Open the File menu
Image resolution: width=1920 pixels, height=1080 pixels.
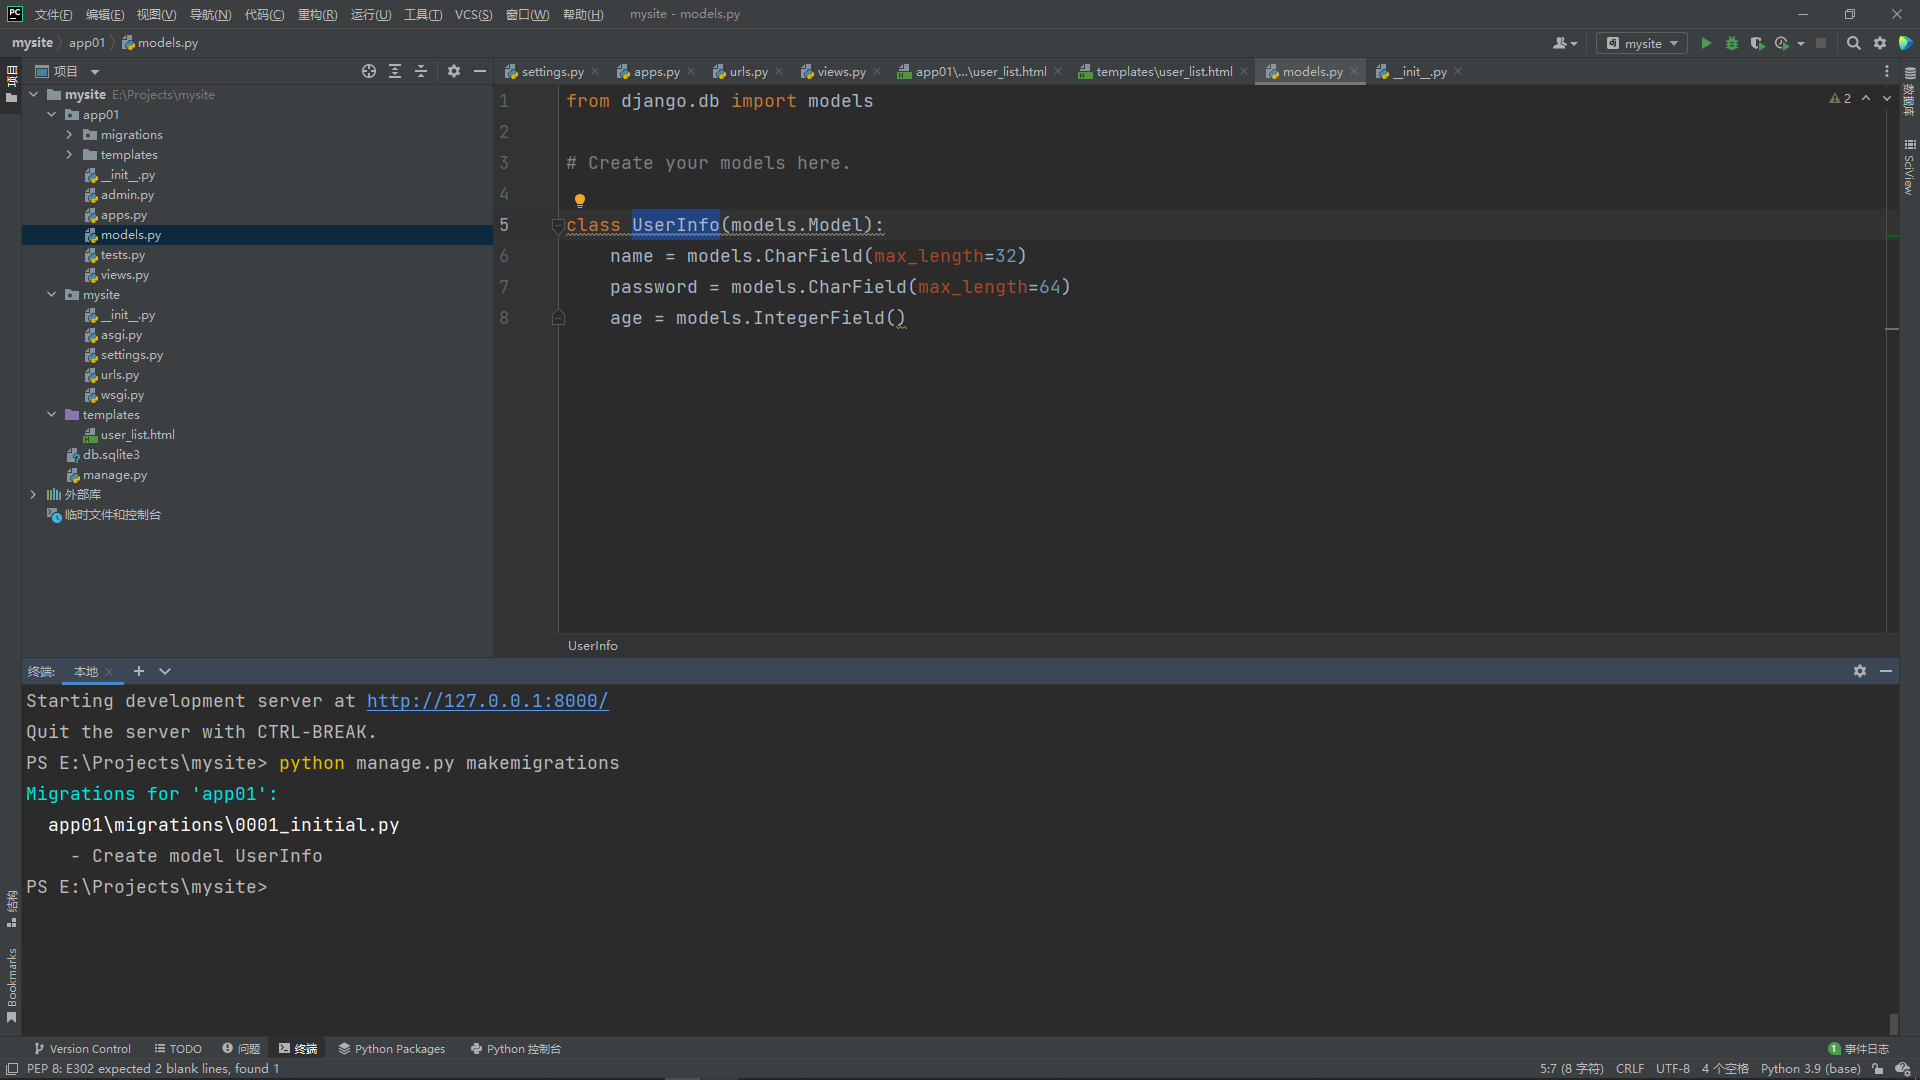point(53,14)
